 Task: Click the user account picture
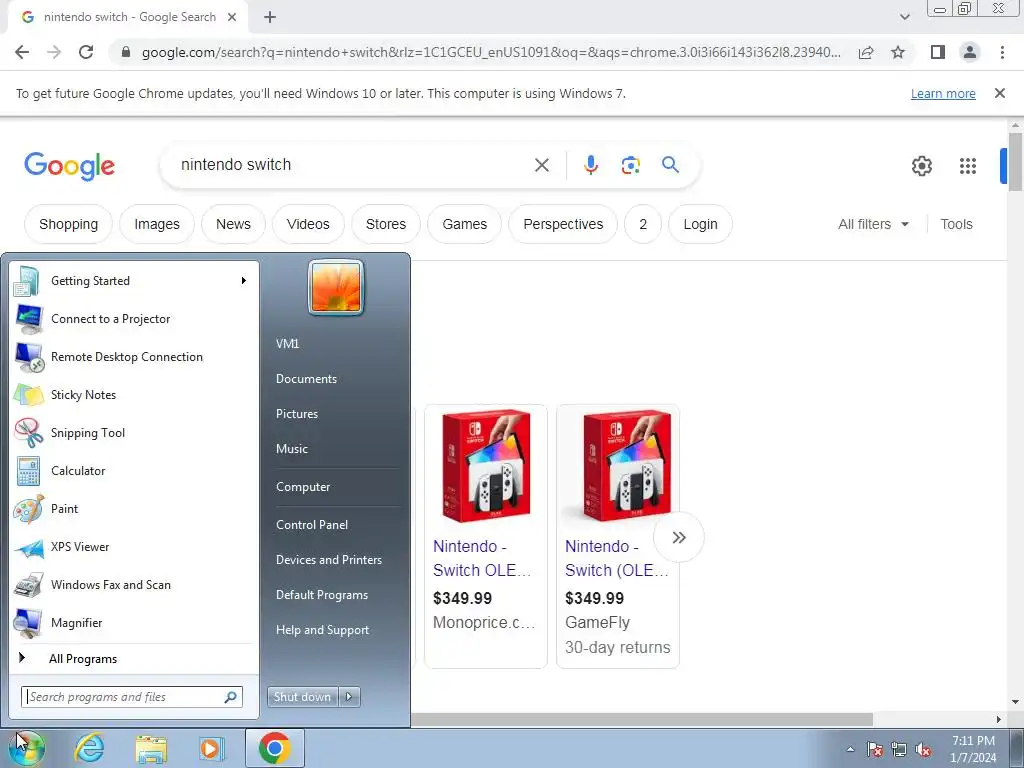click(336, 287)
